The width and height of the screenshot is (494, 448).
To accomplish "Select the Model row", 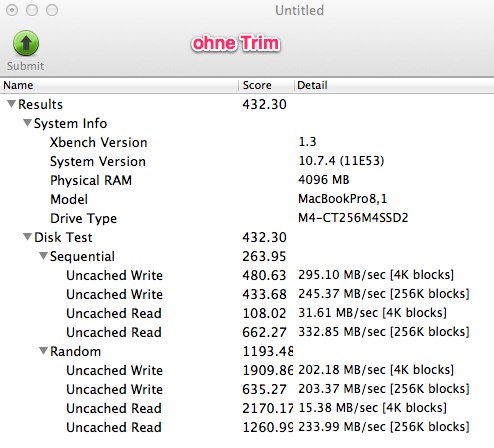I will 247,199.
